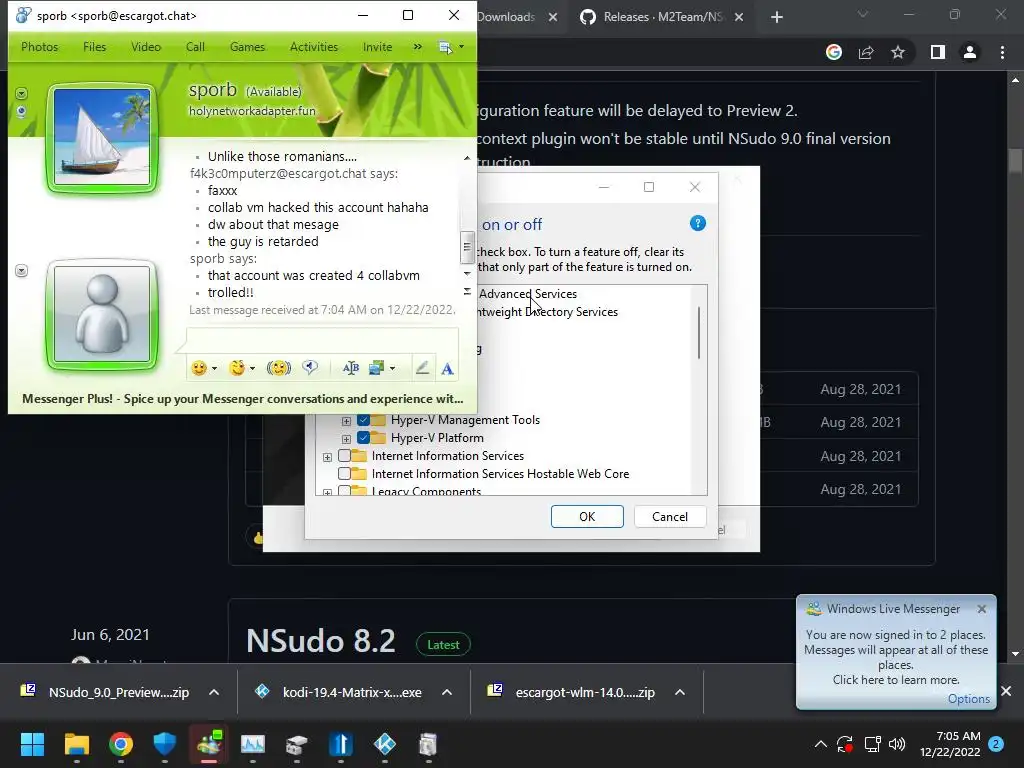This screenshot has height=768, width=1024.
Task: Send a nudge in the chat
Action: pyautogui.click(x=279, y=368)
